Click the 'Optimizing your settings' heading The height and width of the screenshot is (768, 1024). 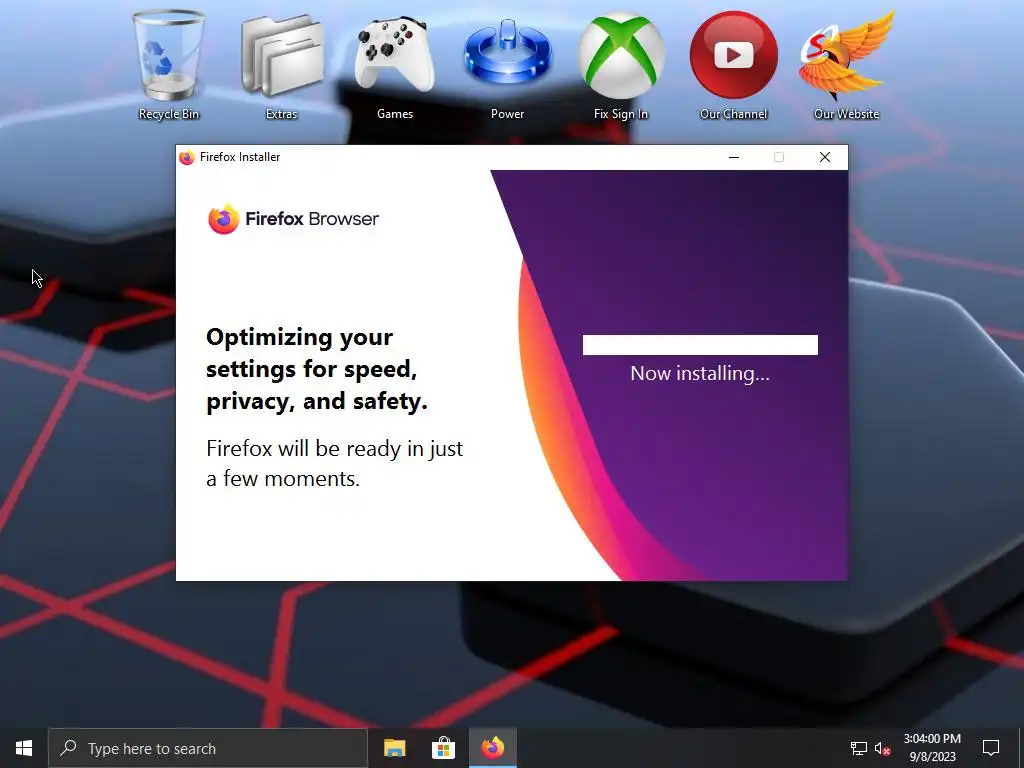317,369
